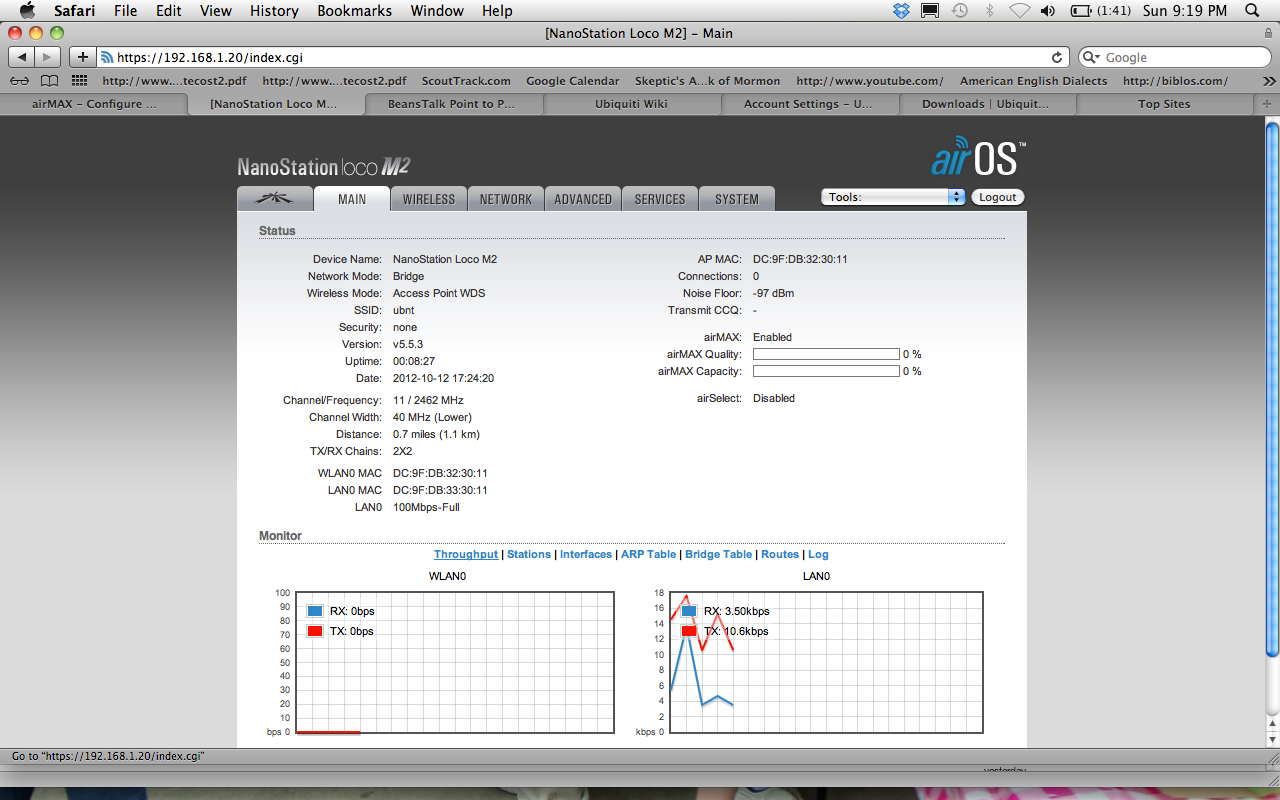Click the volume speaker icon
1280x800 pixels.
pyautogui.click(x=1047, y=11)
